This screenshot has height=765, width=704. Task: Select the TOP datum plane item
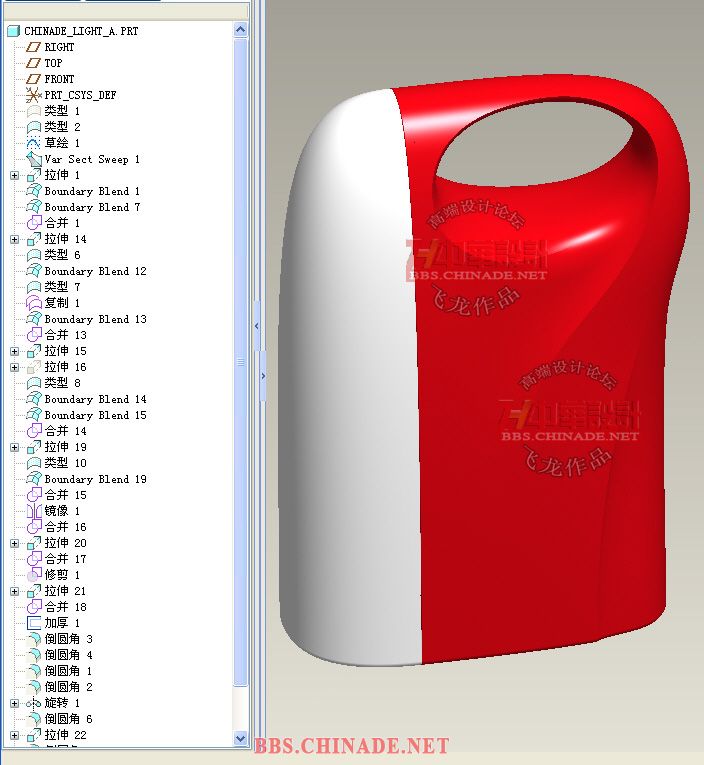(x=53, y=63)
